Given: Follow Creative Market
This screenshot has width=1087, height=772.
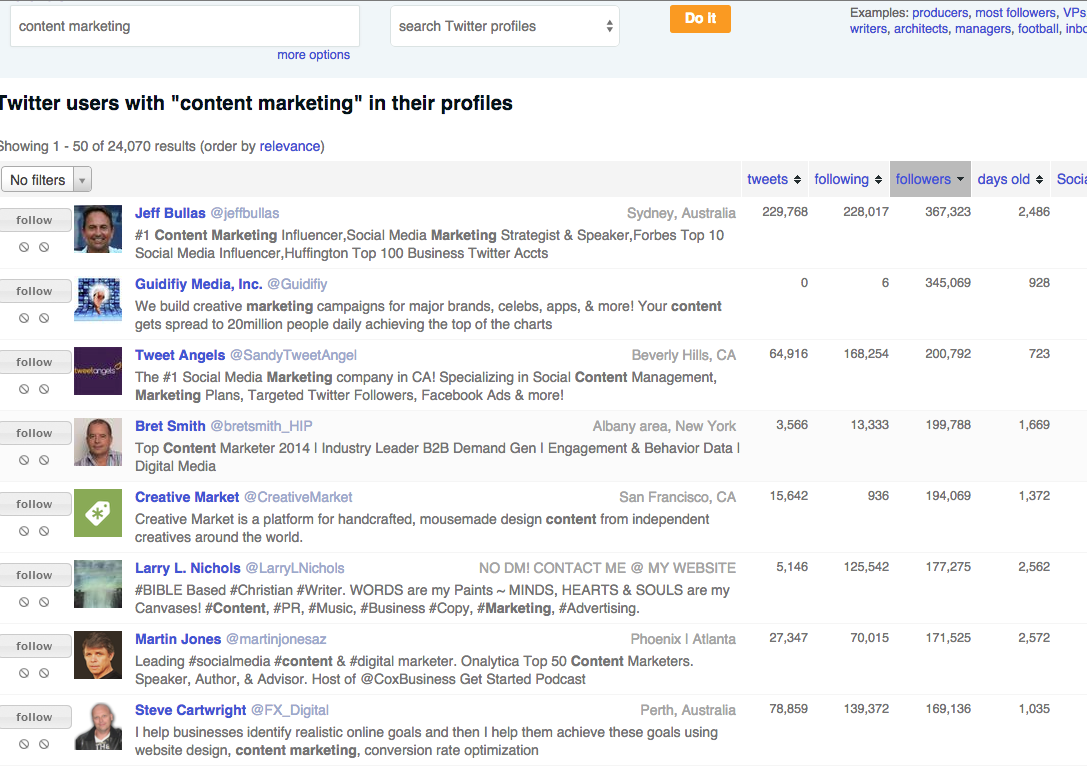Looking at the screenshot, I should pos(34,505).
